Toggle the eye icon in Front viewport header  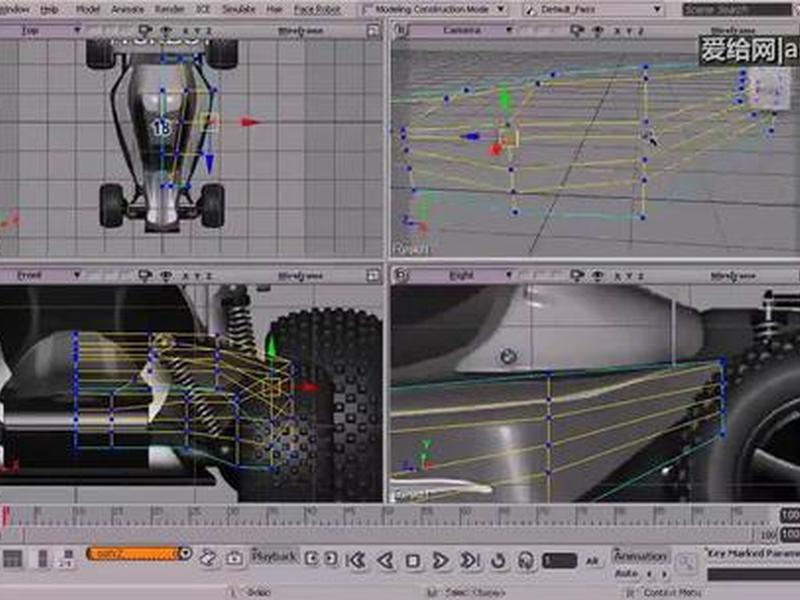click(166, 276)
